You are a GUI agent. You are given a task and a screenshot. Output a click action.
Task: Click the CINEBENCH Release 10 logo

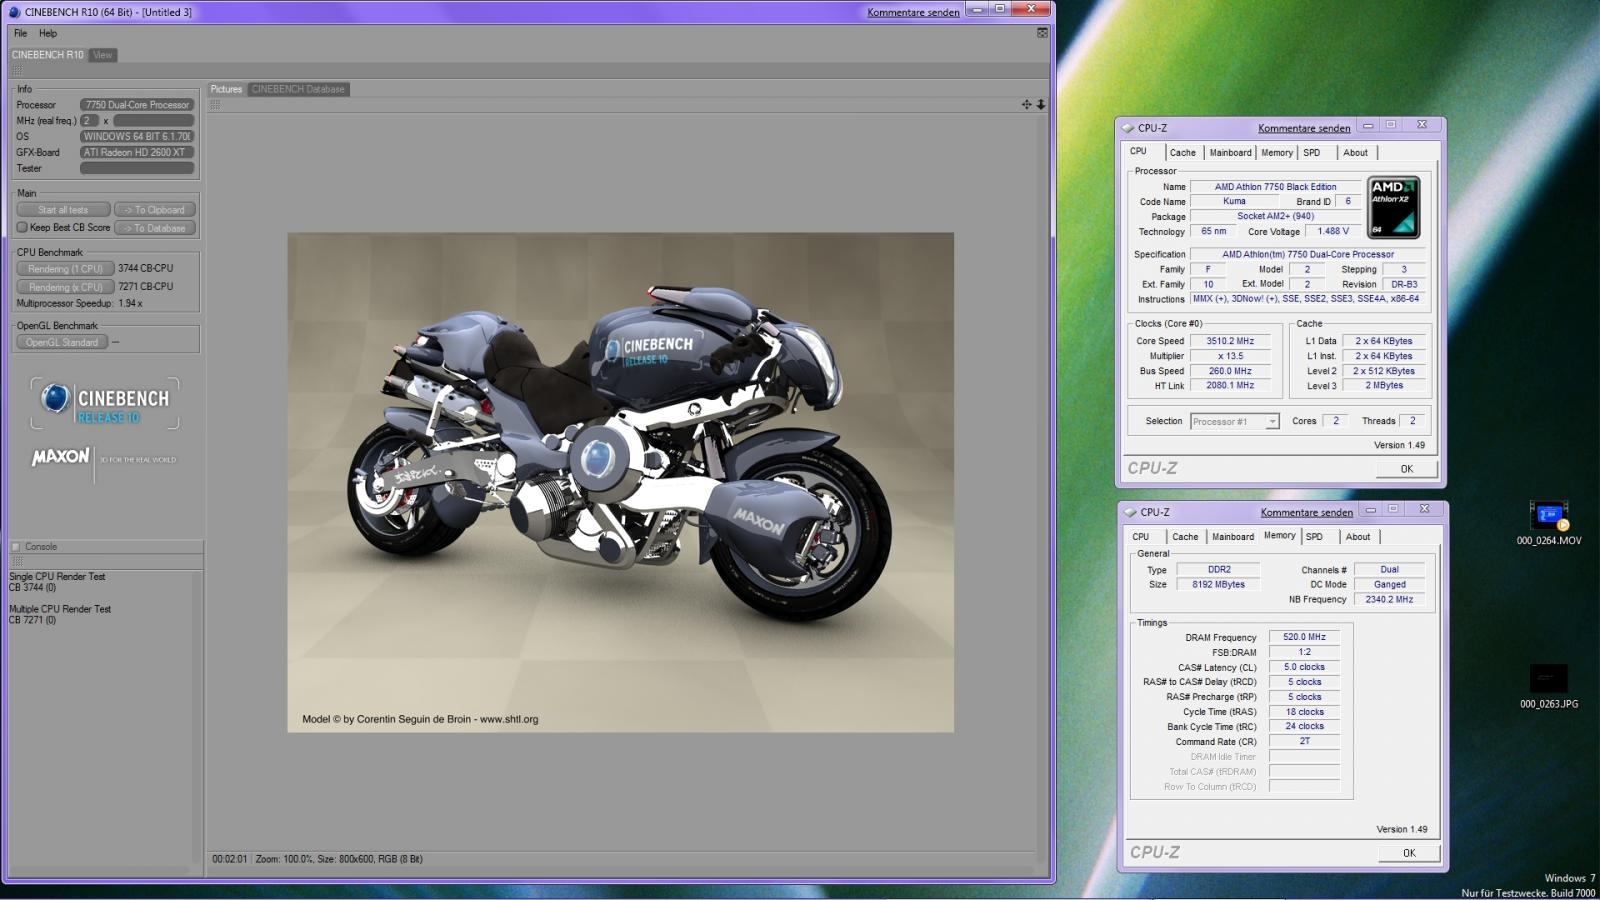click(105, 404)
